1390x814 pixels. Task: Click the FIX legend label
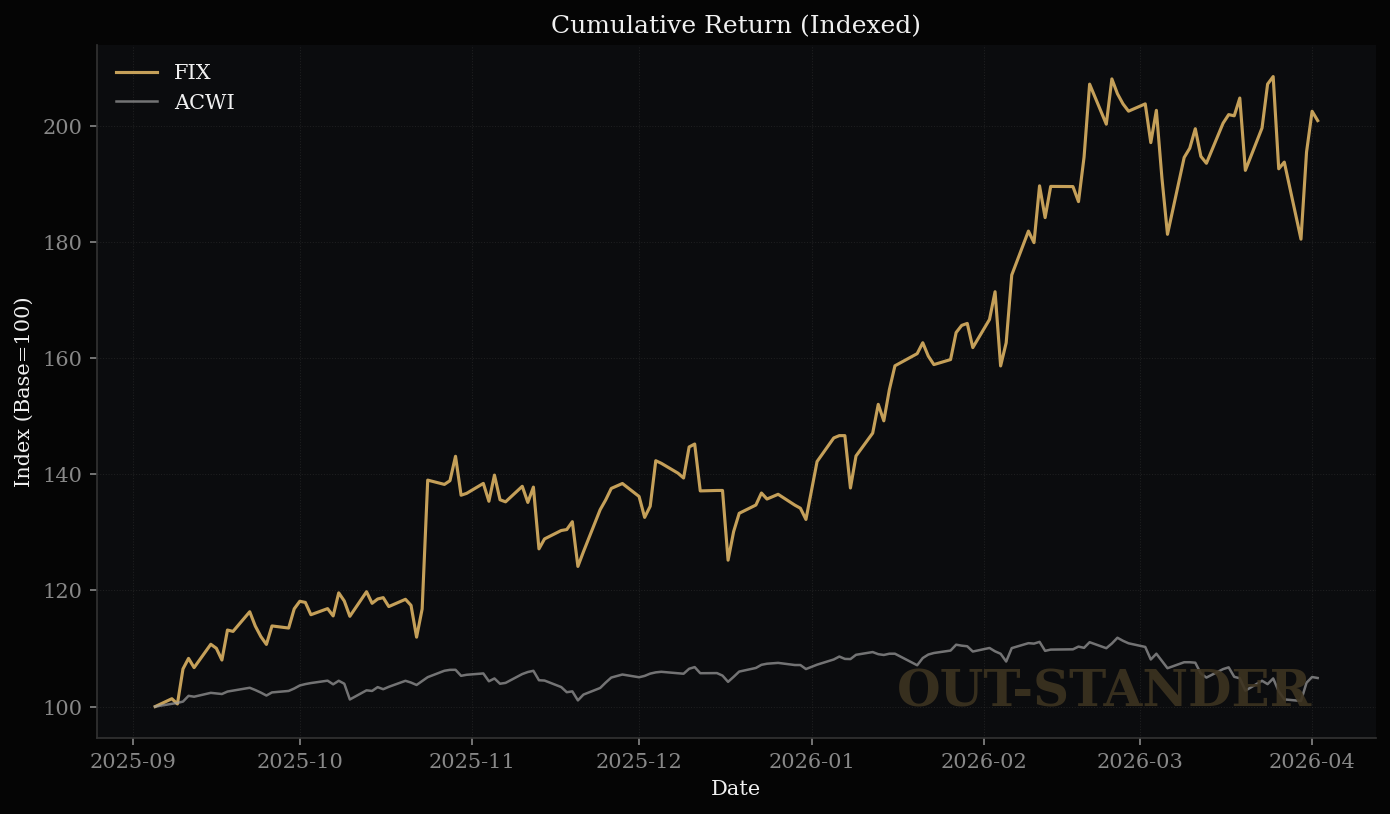coord(192,72)
